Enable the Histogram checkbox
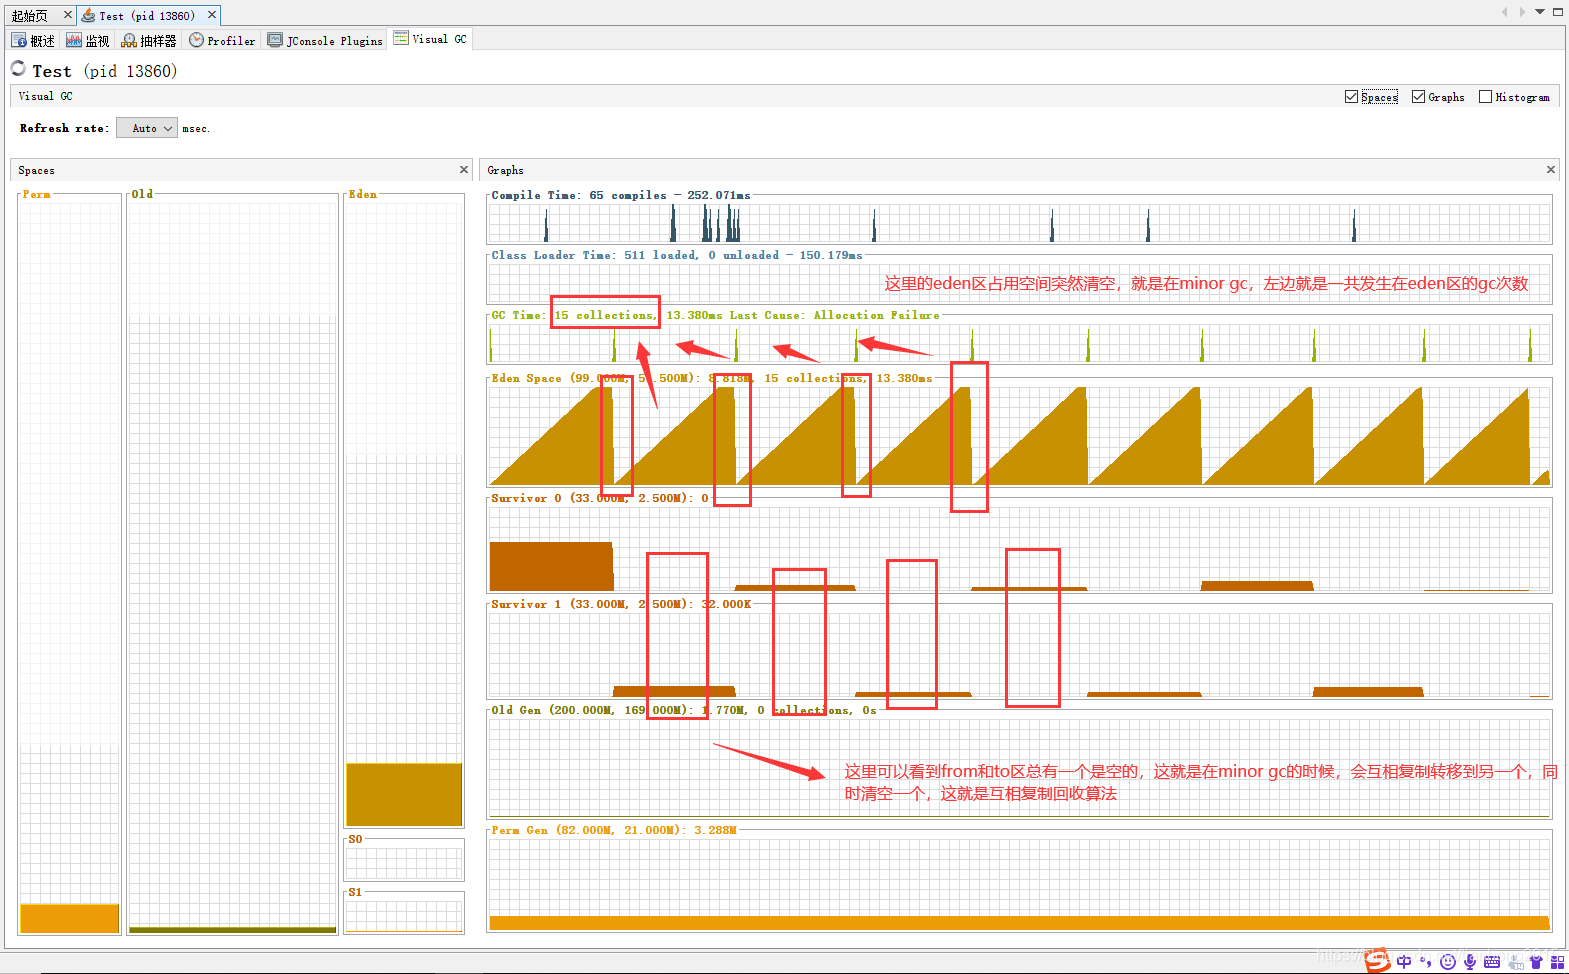This screenshot has width=1569, height=974. 1485,97
